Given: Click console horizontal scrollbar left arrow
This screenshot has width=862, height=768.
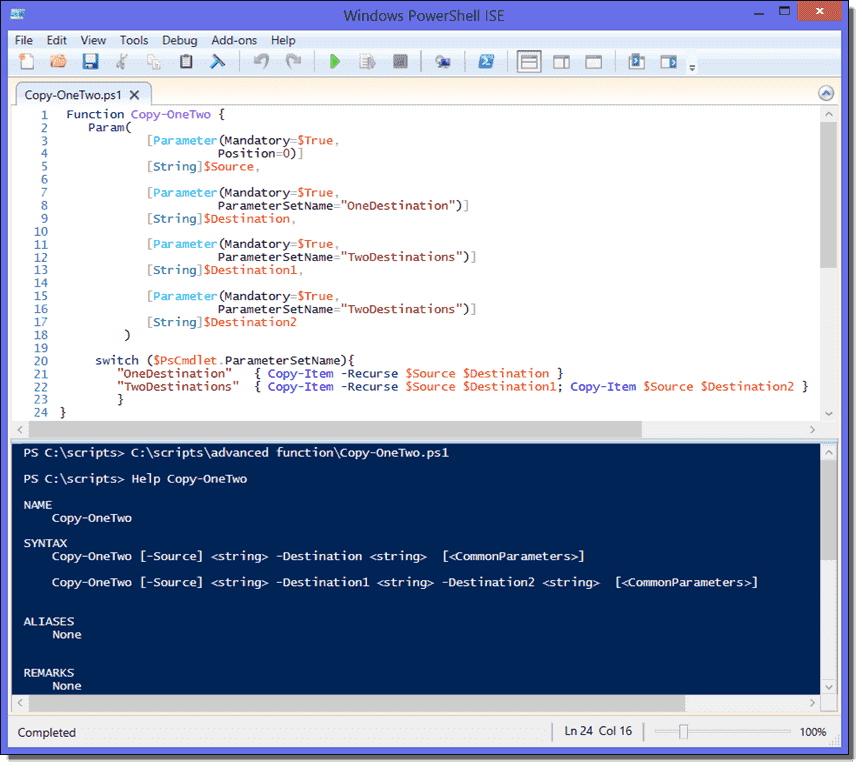Looking at the screenshot, I should [20, 703].
